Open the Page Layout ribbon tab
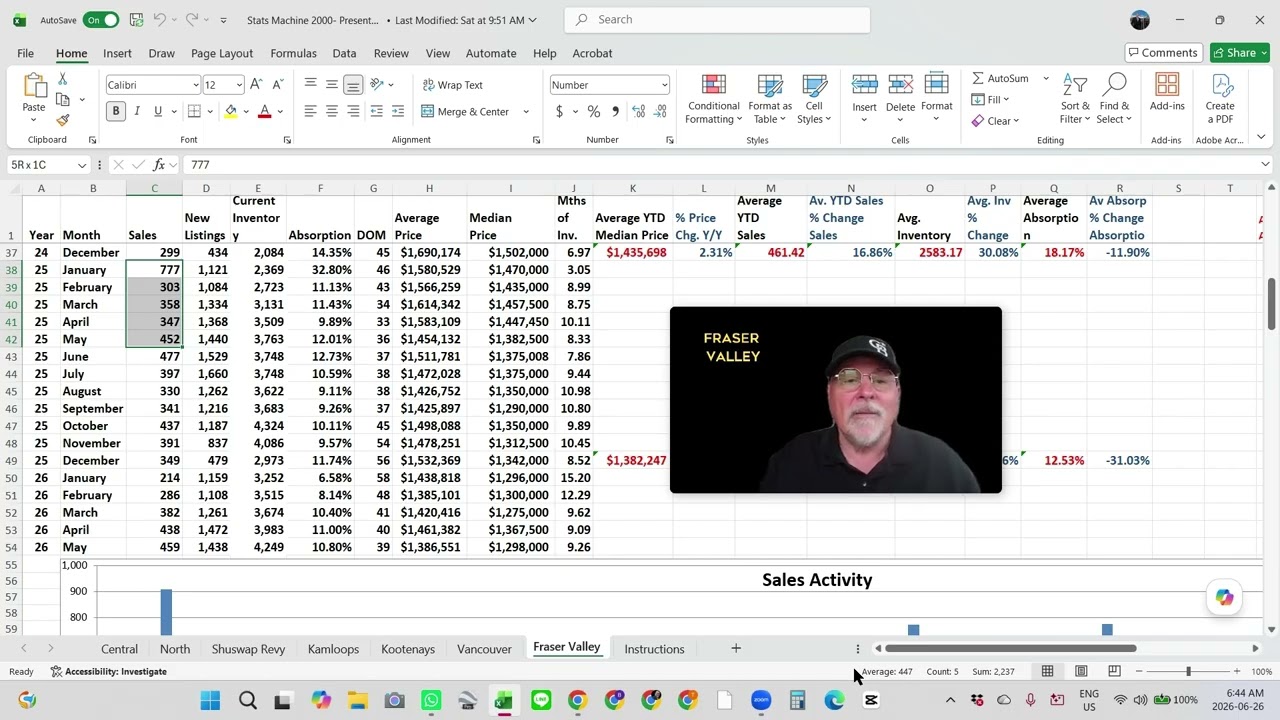The height and width of the screenshot is (720, 1280). [x=222, y=53]
